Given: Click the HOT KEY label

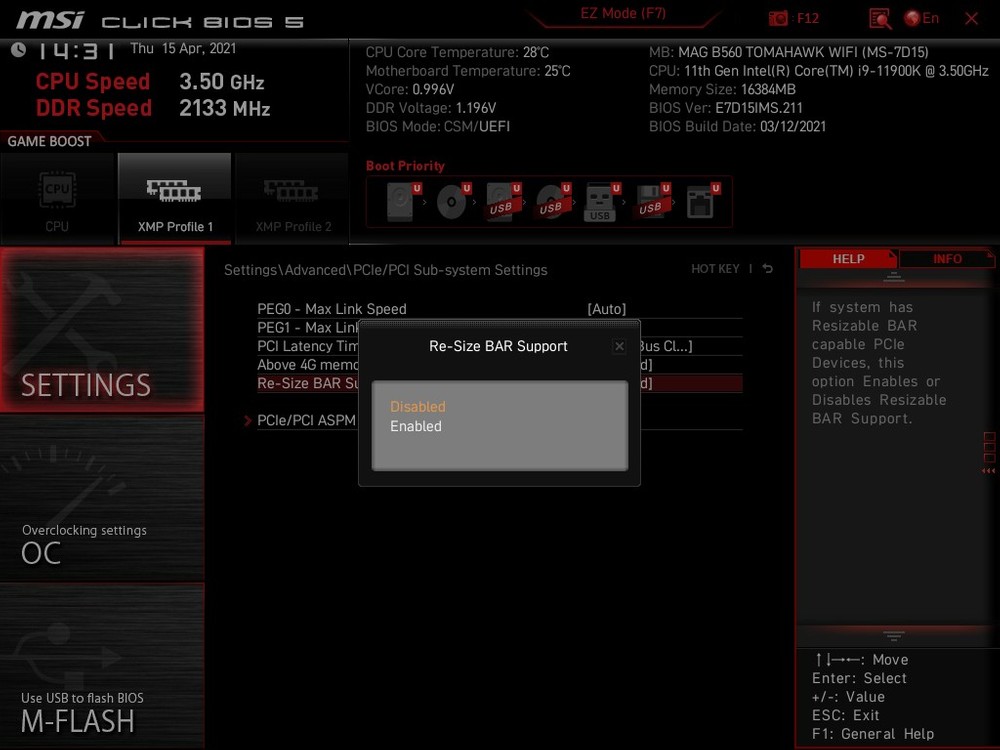Looking at the screenshot, I should (715, 269).
